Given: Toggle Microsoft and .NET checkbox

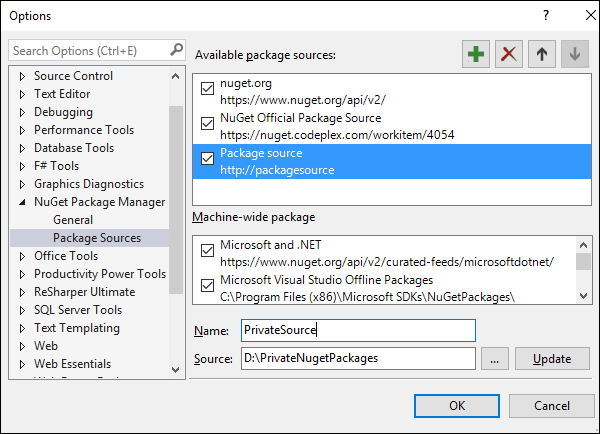Looking at the screenshot, I should tap(207, 250).
